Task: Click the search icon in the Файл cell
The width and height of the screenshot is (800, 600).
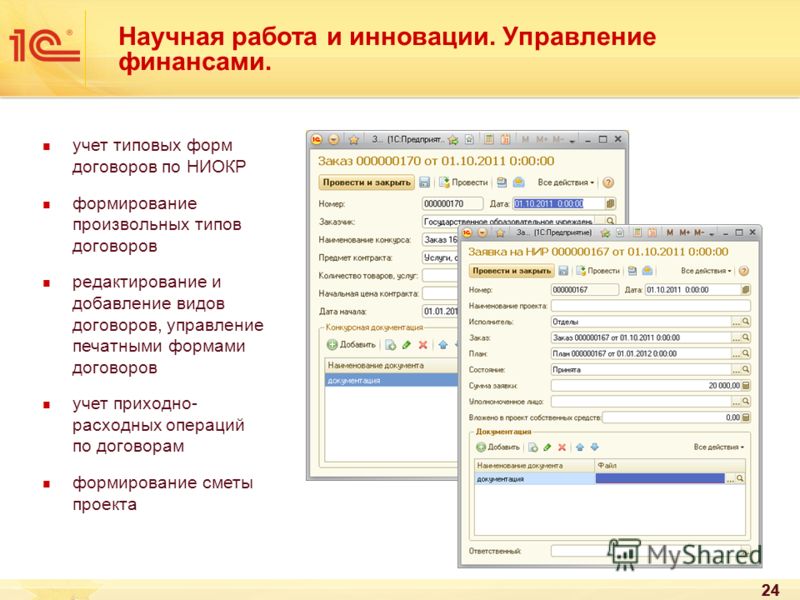Action: coord(740,479)
